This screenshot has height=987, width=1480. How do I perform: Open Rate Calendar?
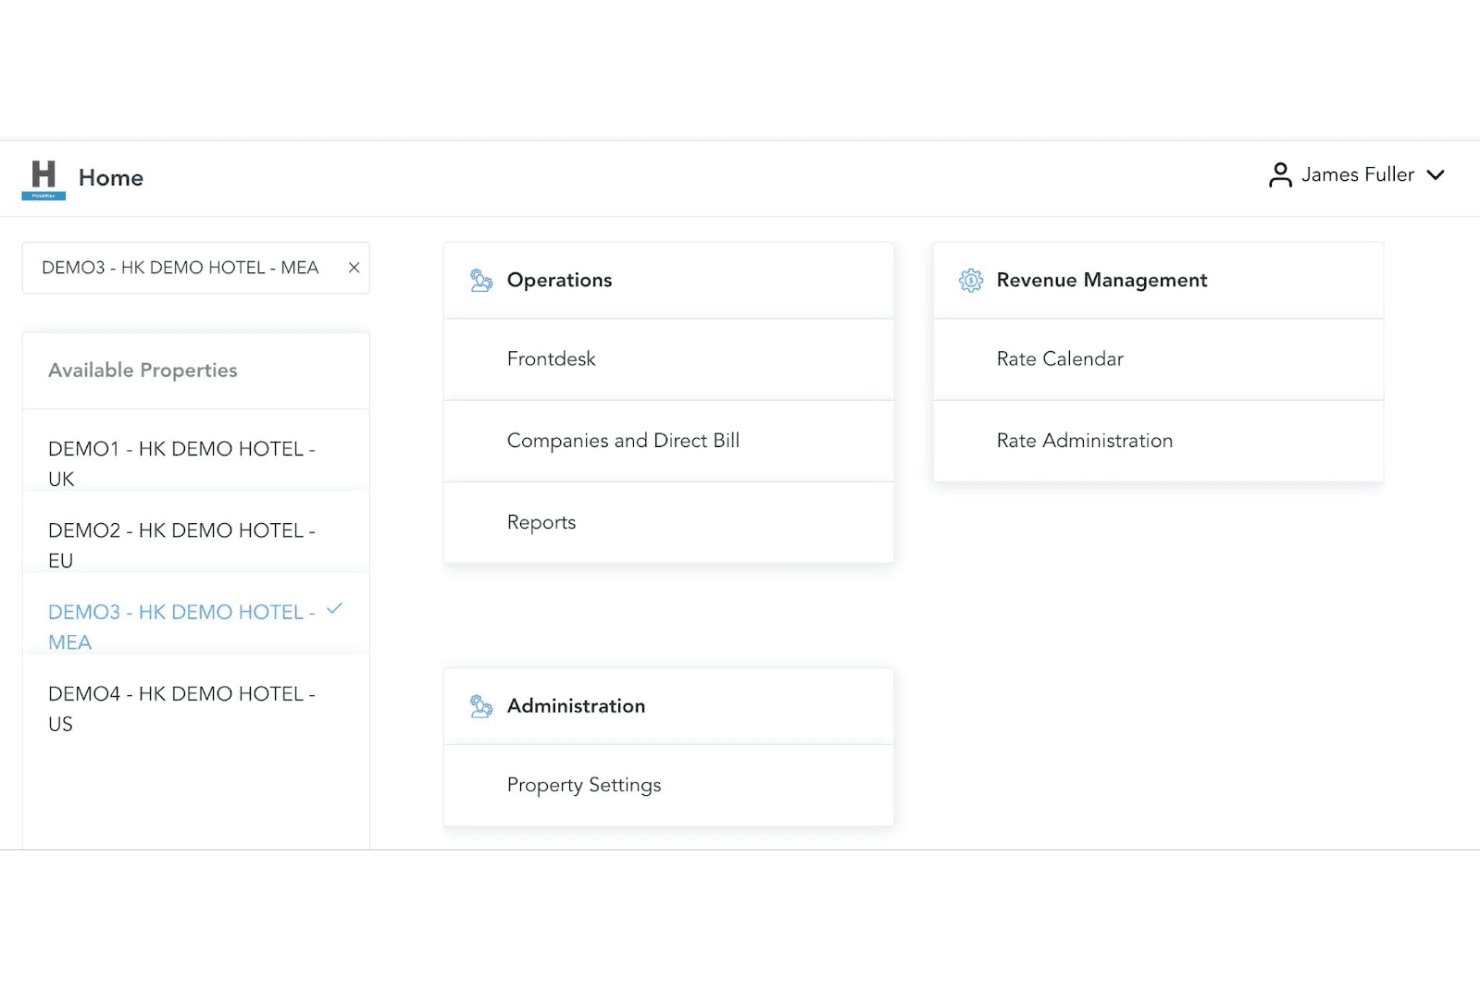click(x=1158, y=359)
